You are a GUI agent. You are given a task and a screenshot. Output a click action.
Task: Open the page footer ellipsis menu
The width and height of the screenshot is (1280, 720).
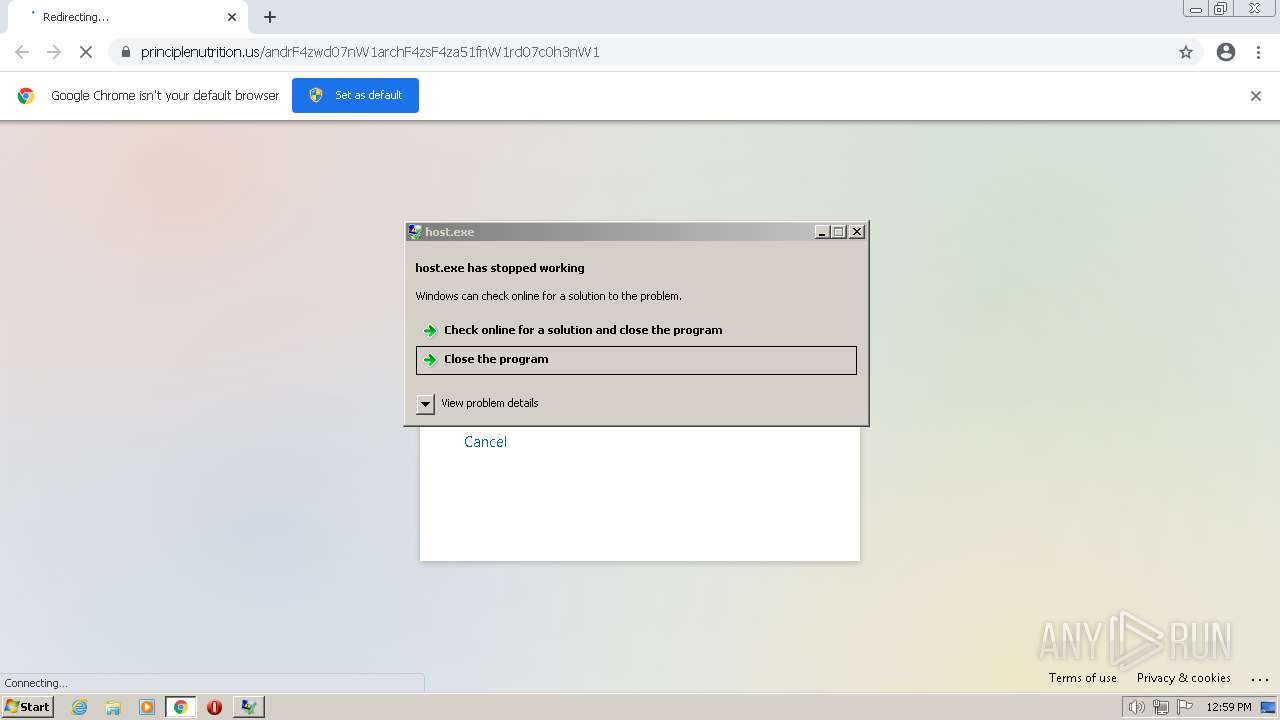point(1259,679)
